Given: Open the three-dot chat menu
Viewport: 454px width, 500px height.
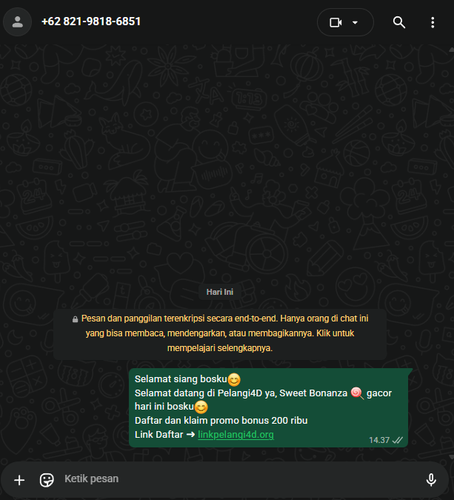Looking at the screenshot, I should (x=432, y=22).
